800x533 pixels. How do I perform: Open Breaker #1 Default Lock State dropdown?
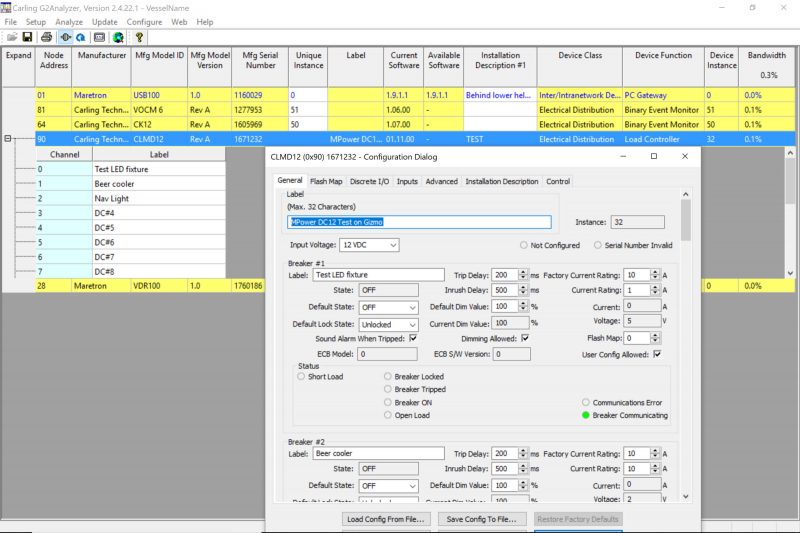[389, 324]
